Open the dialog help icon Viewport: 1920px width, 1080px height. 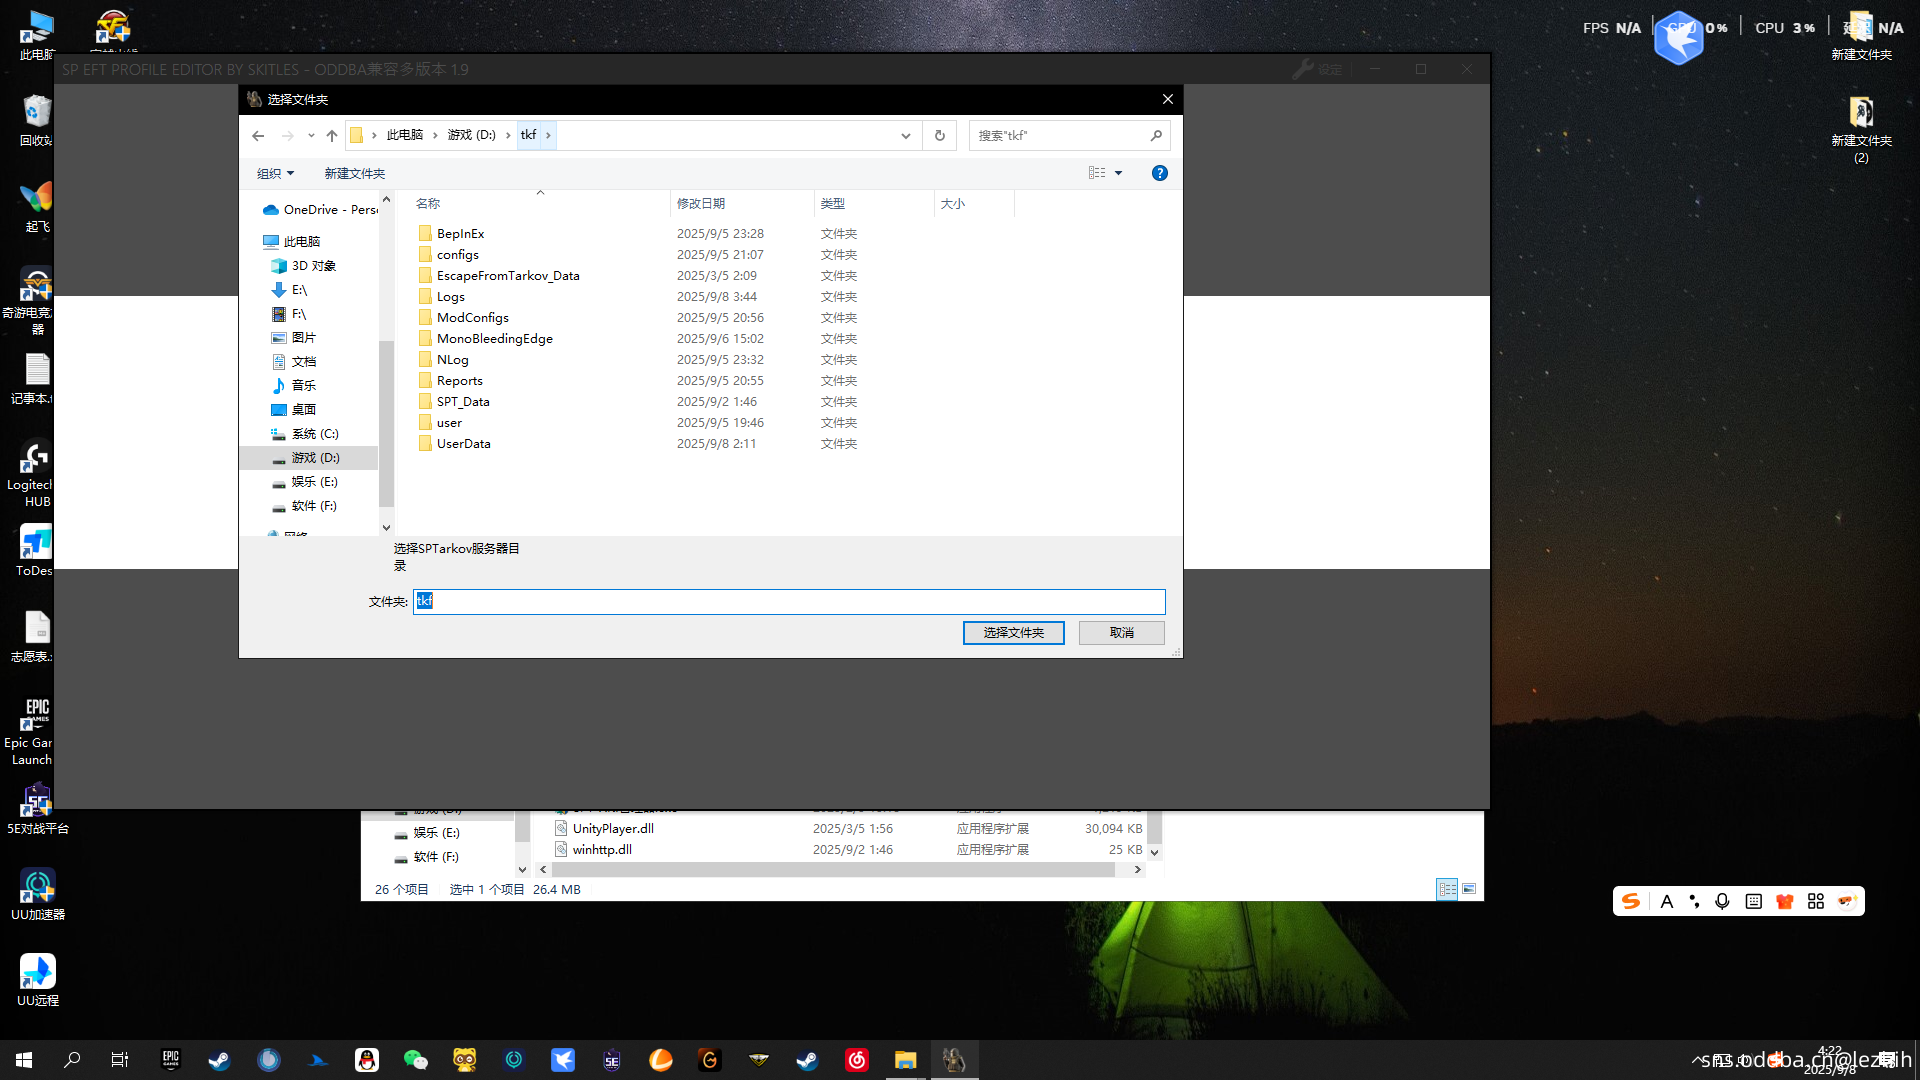(x=1159, y=173)
